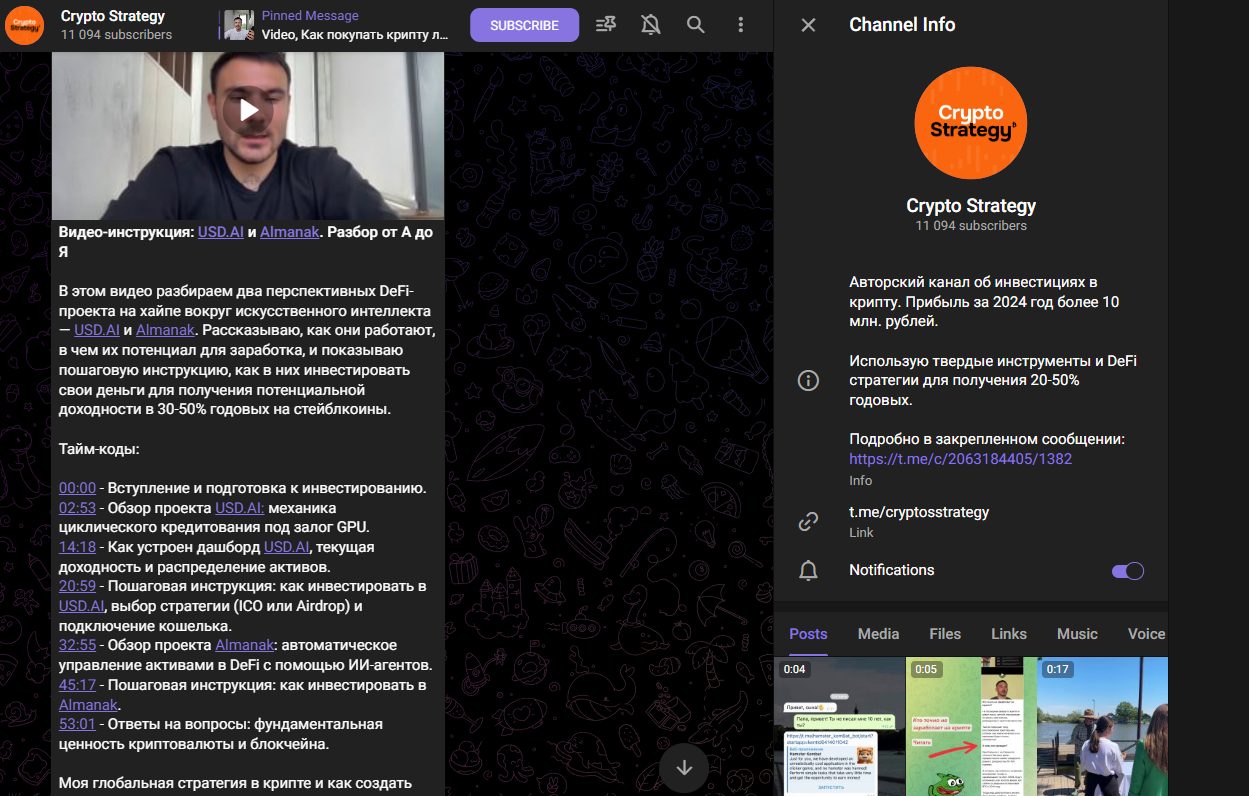
Task: Jump to timecode 53:01
Action: click(x=77, y=724)
